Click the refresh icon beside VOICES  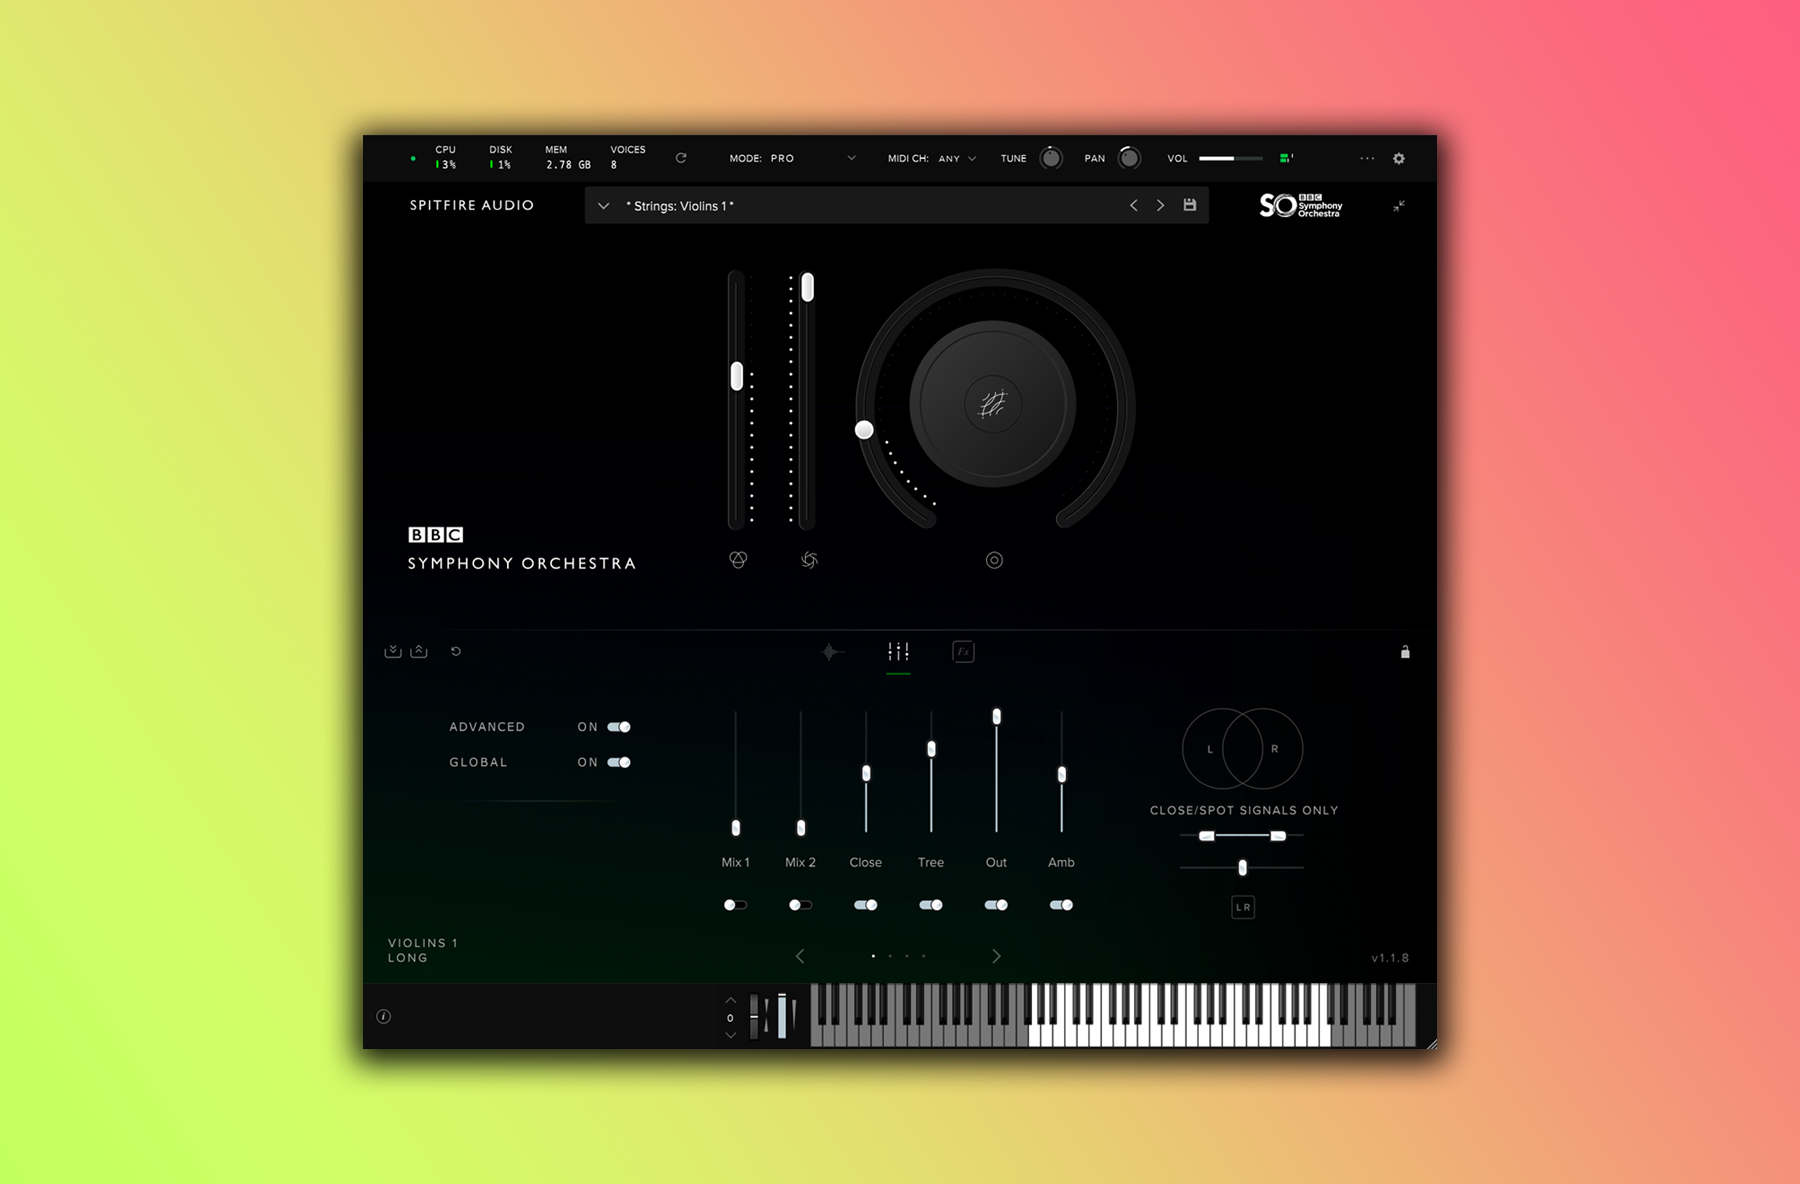(x=681, y=158)
